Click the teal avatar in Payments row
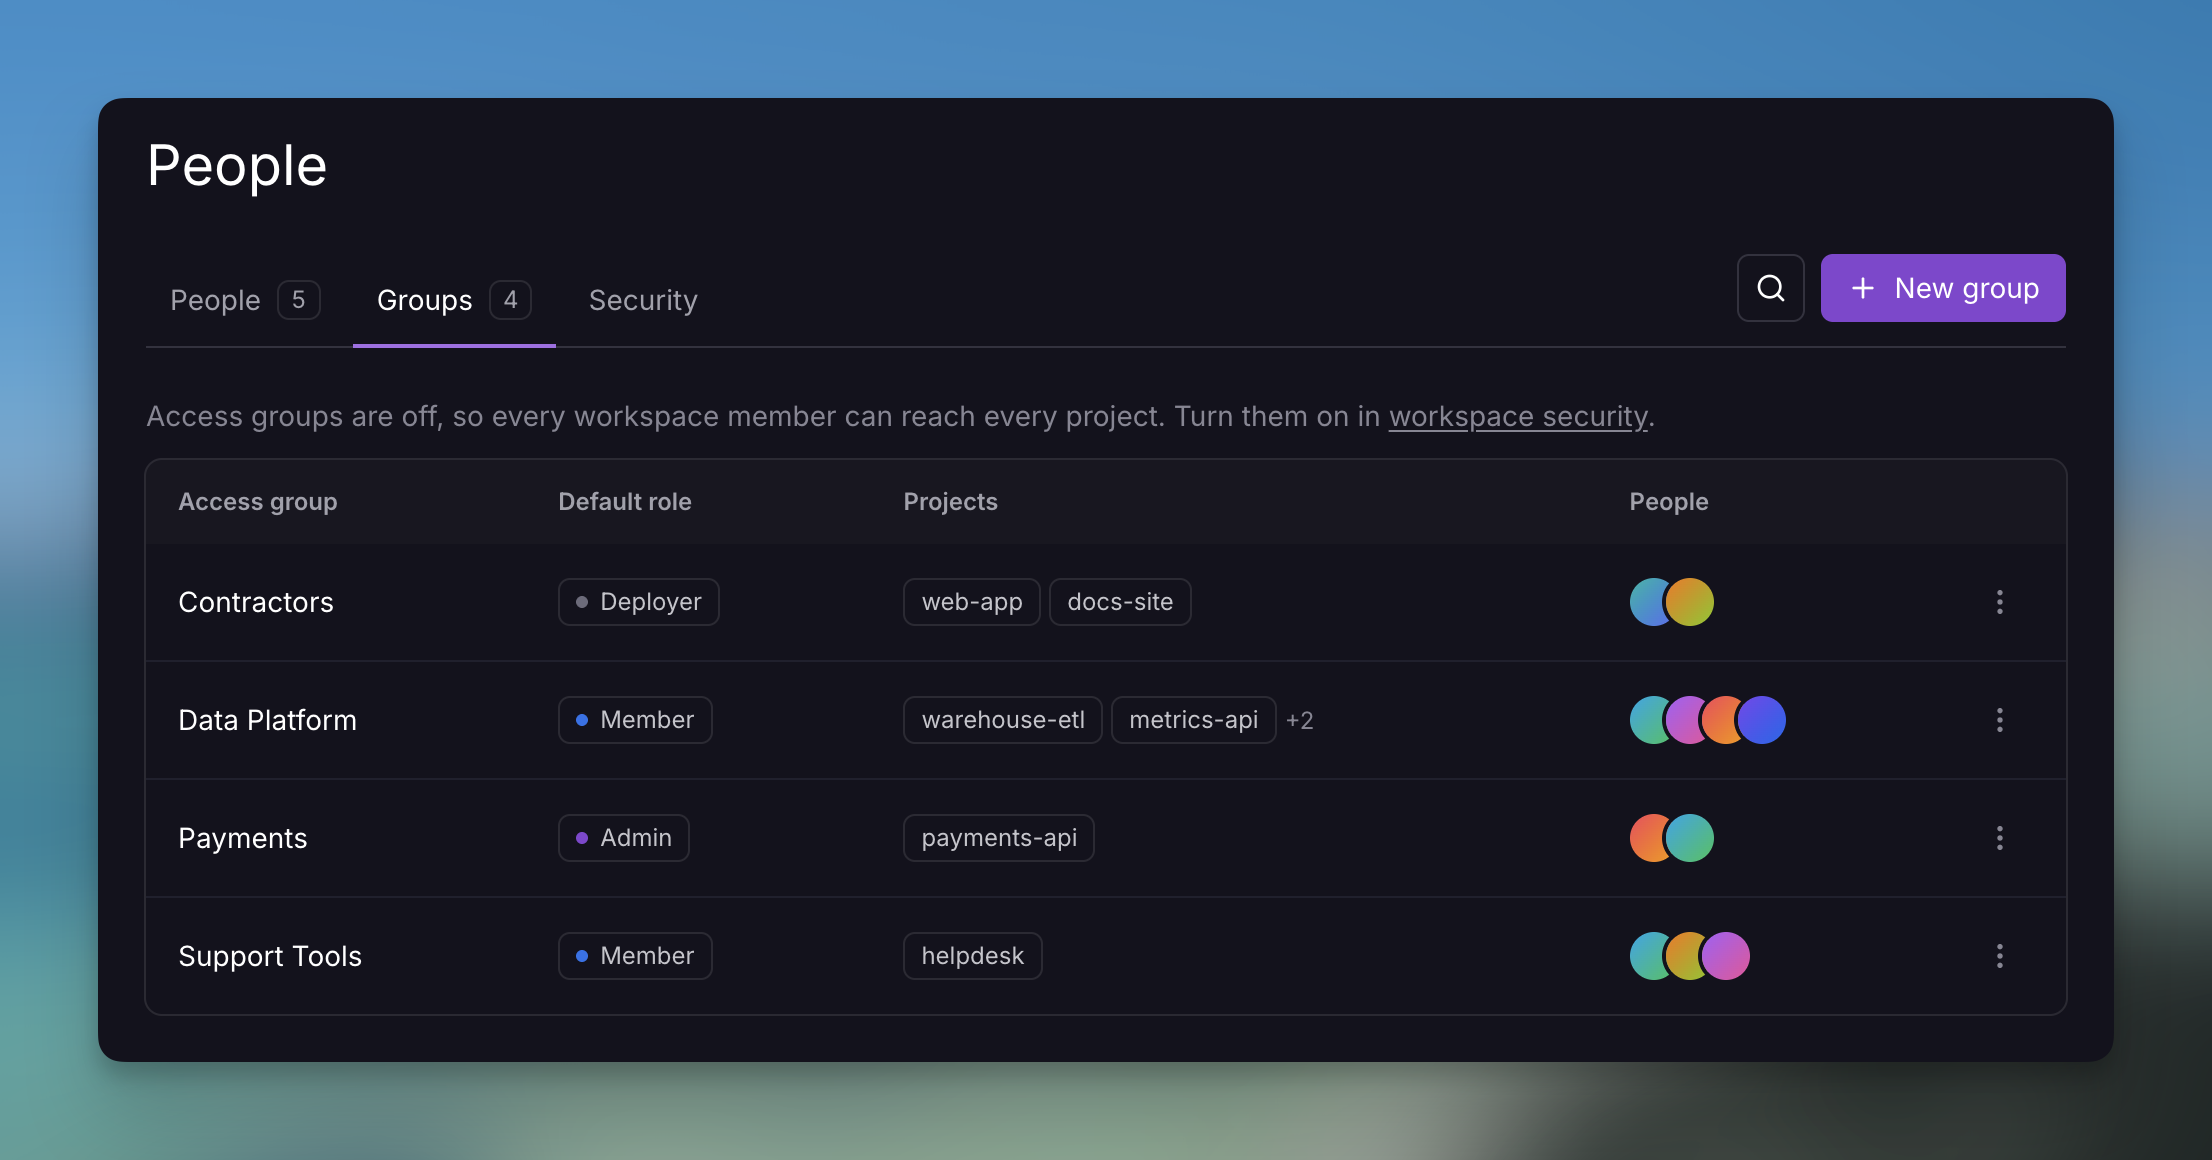 pos(1690,838)
